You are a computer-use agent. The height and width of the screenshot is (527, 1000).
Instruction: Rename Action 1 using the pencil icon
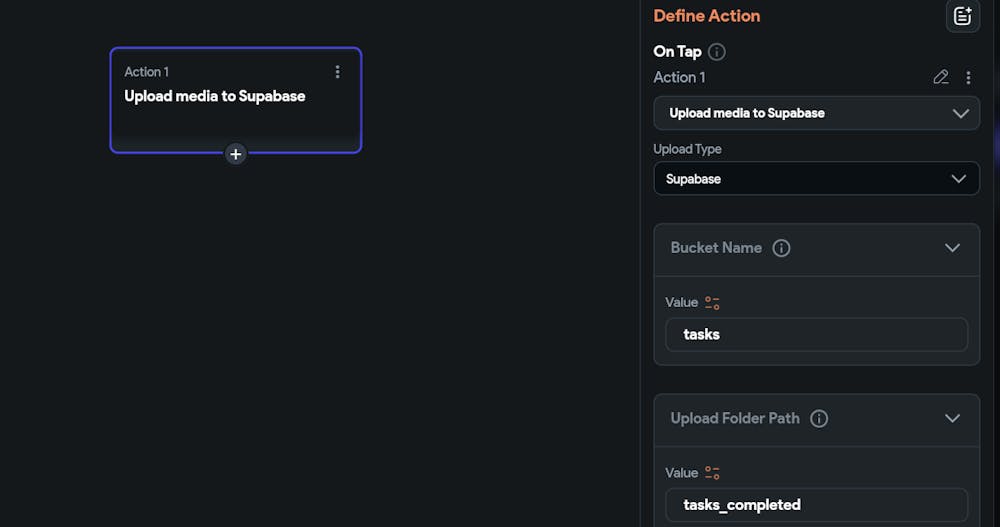pyautogui.click(x=940, y=77)
